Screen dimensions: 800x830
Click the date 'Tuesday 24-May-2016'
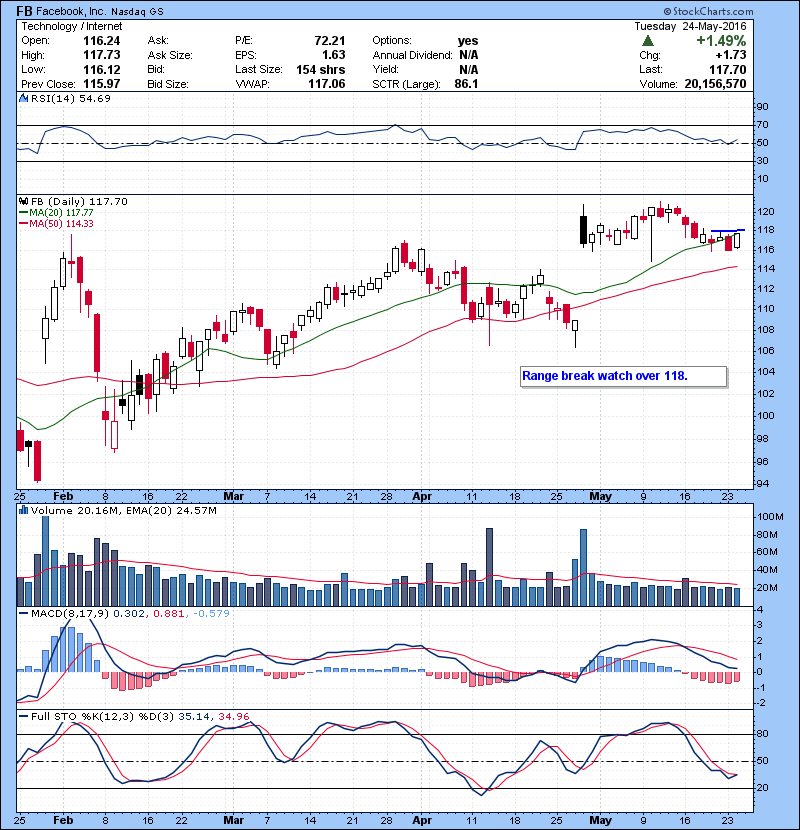[x=690, y=26]
